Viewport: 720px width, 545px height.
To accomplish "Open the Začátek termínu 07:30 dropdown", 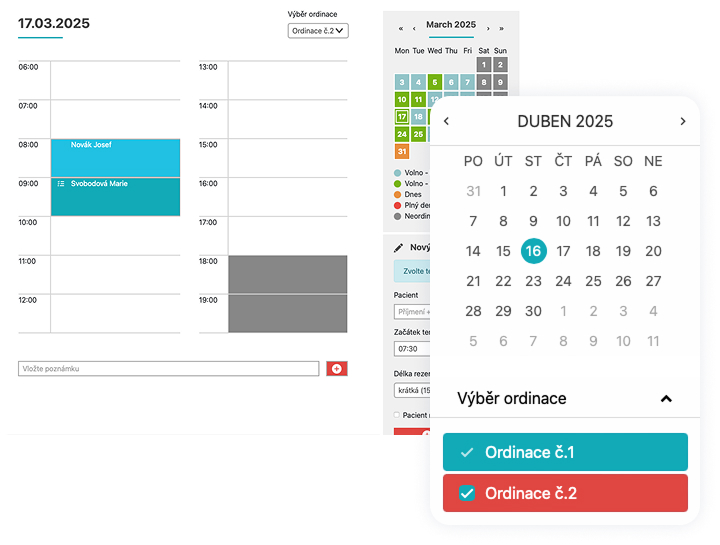I will [412, 348].
